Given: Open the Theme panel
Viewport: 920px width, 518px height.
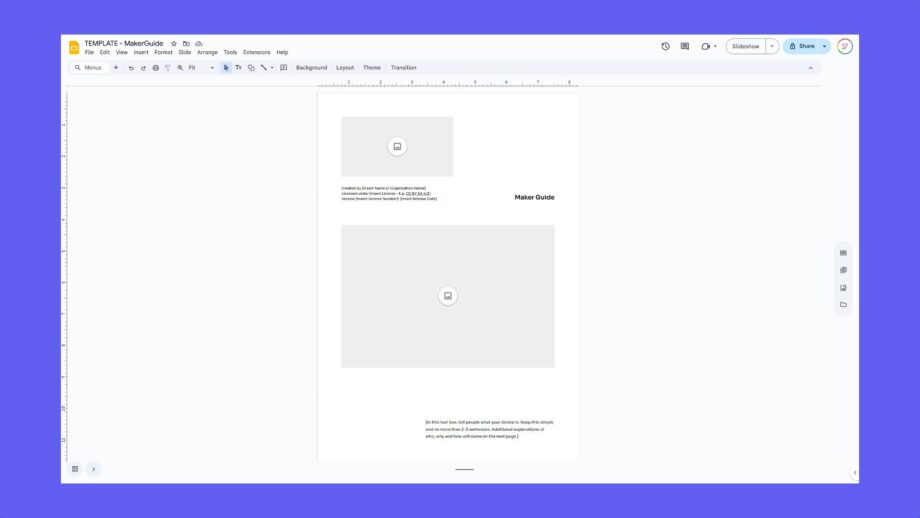Looking at the screenshot, I should pyautogui.click(x=372, y=68).
